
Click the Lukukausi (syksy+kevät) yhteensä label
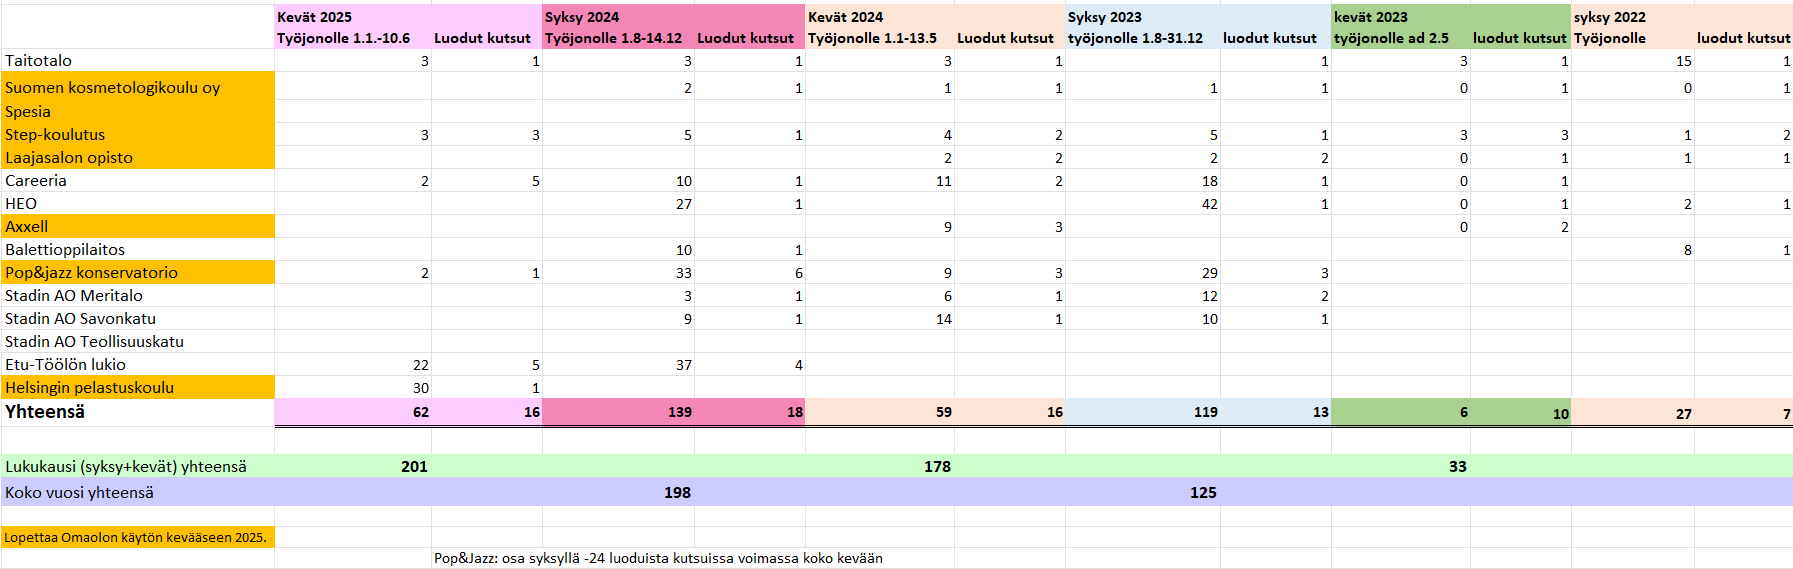point(138,466)
